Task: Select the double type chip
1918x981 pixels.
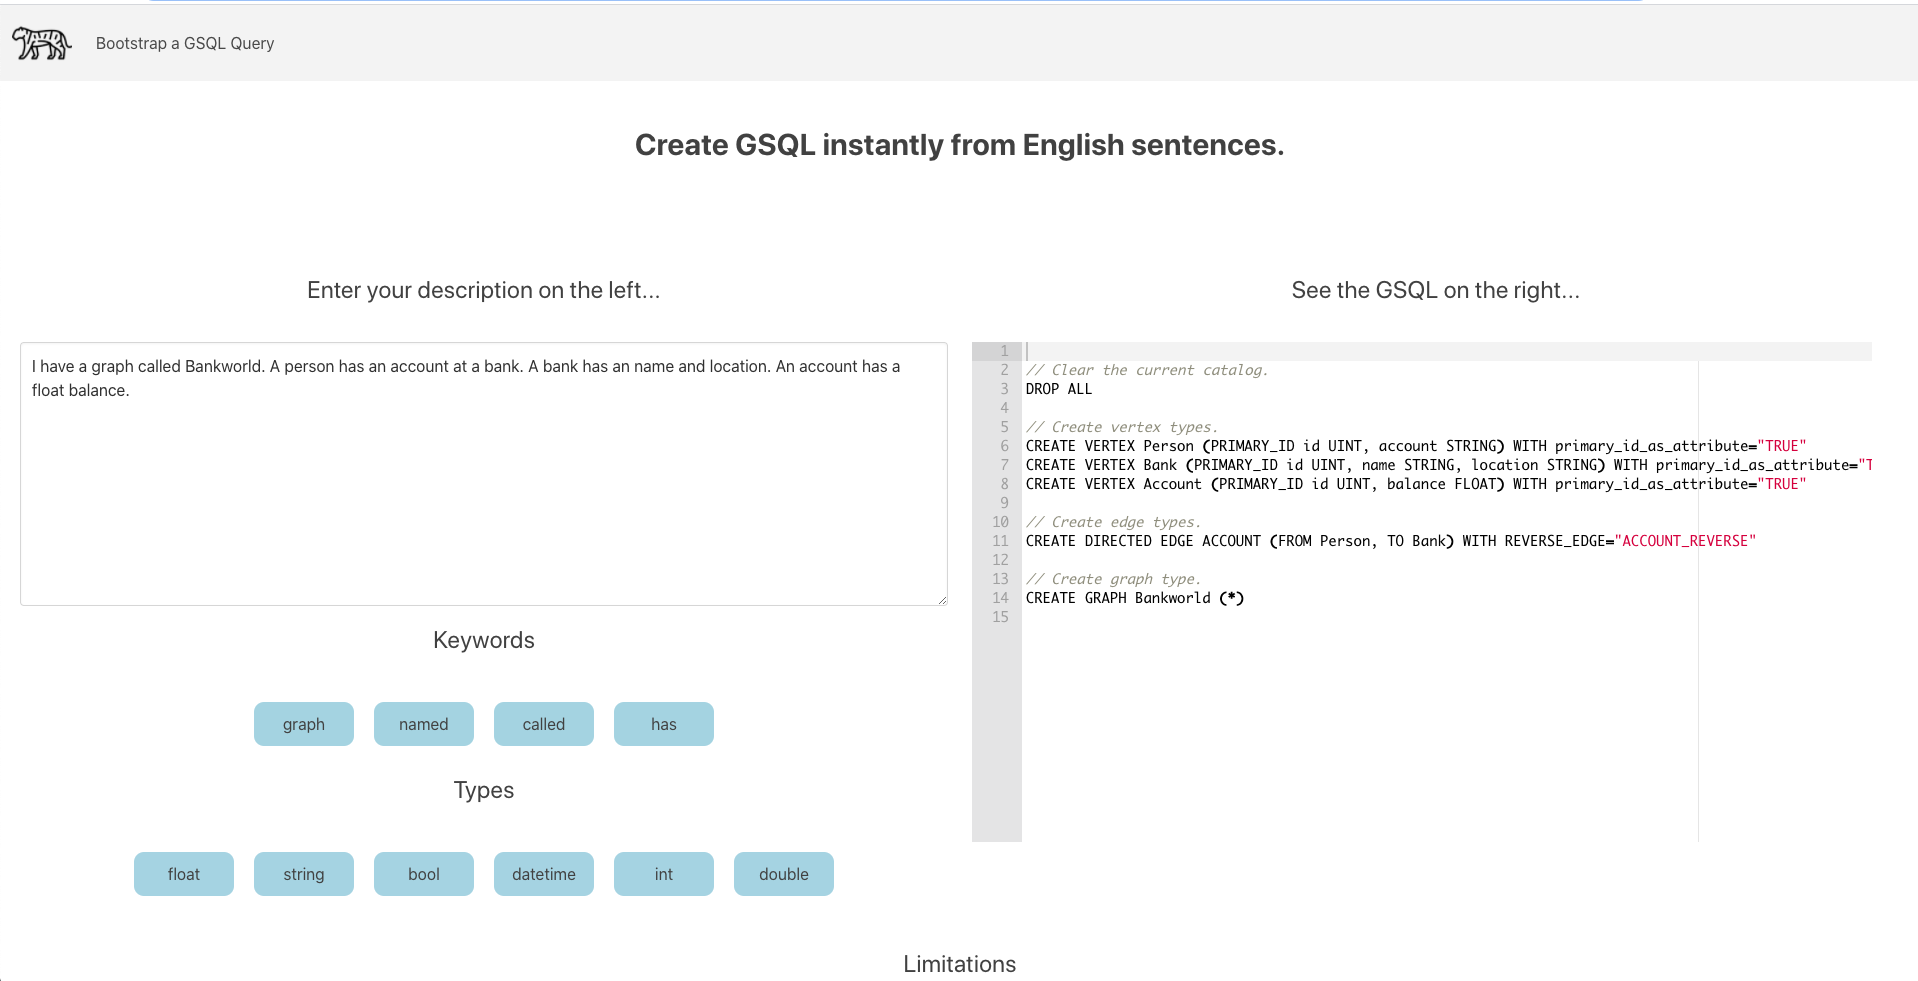Action: pyautogui.click(x=784, y=874)
